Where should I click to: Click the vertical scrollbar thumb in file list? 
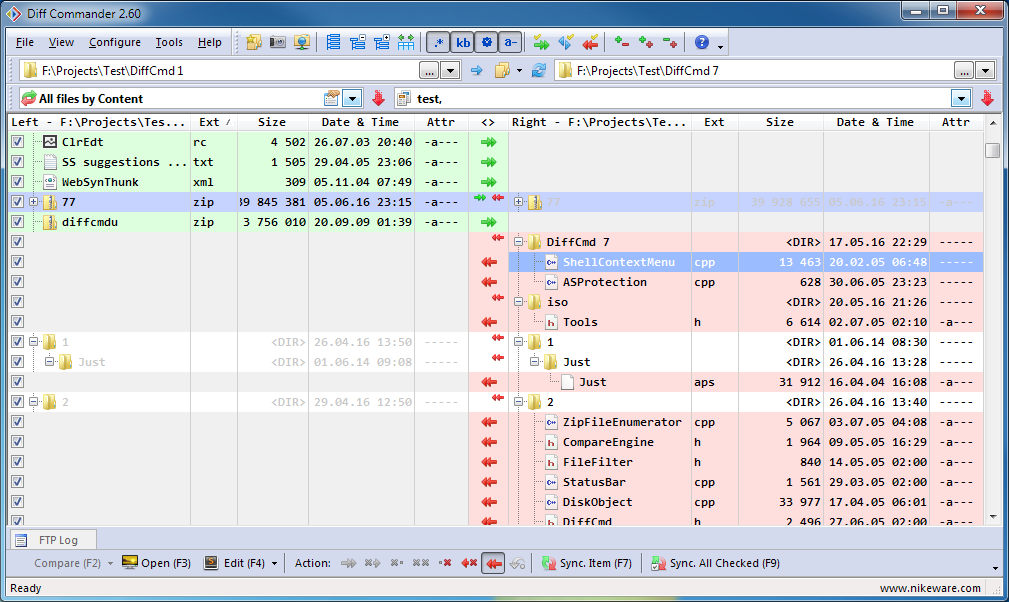[992, 151]
